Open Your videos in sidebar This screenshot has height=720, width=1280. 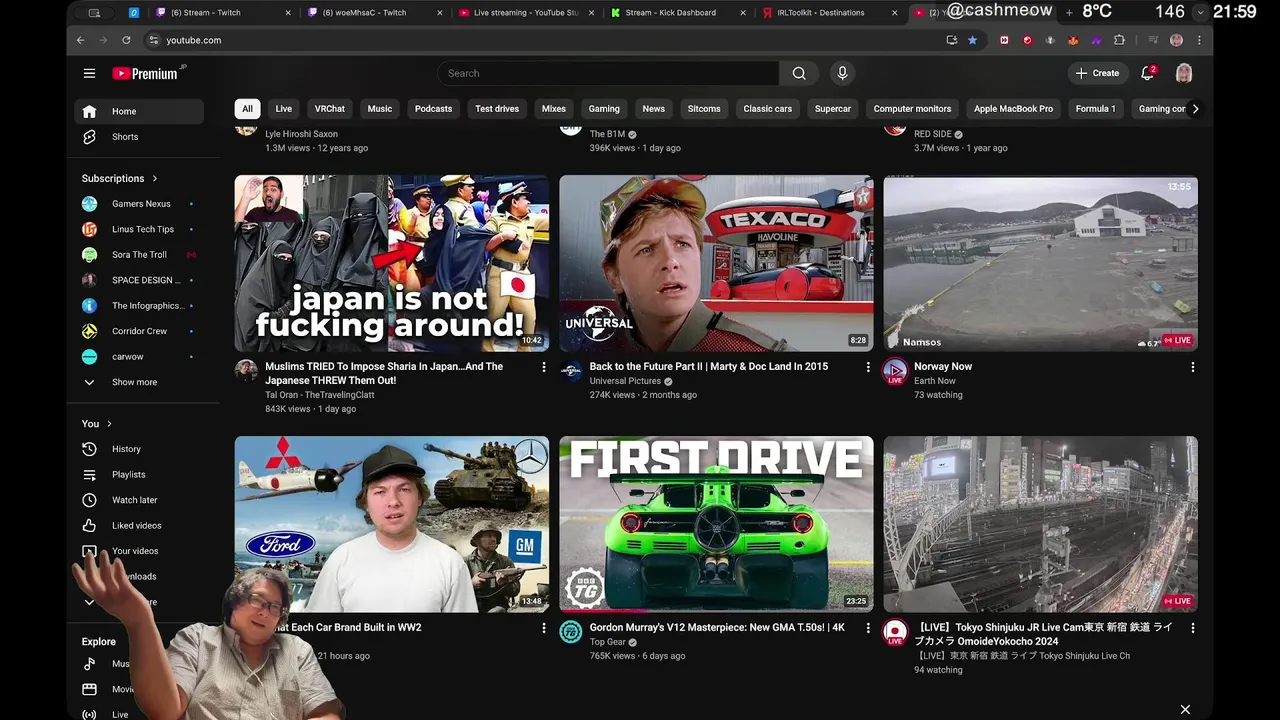click(x=139, y=551)
